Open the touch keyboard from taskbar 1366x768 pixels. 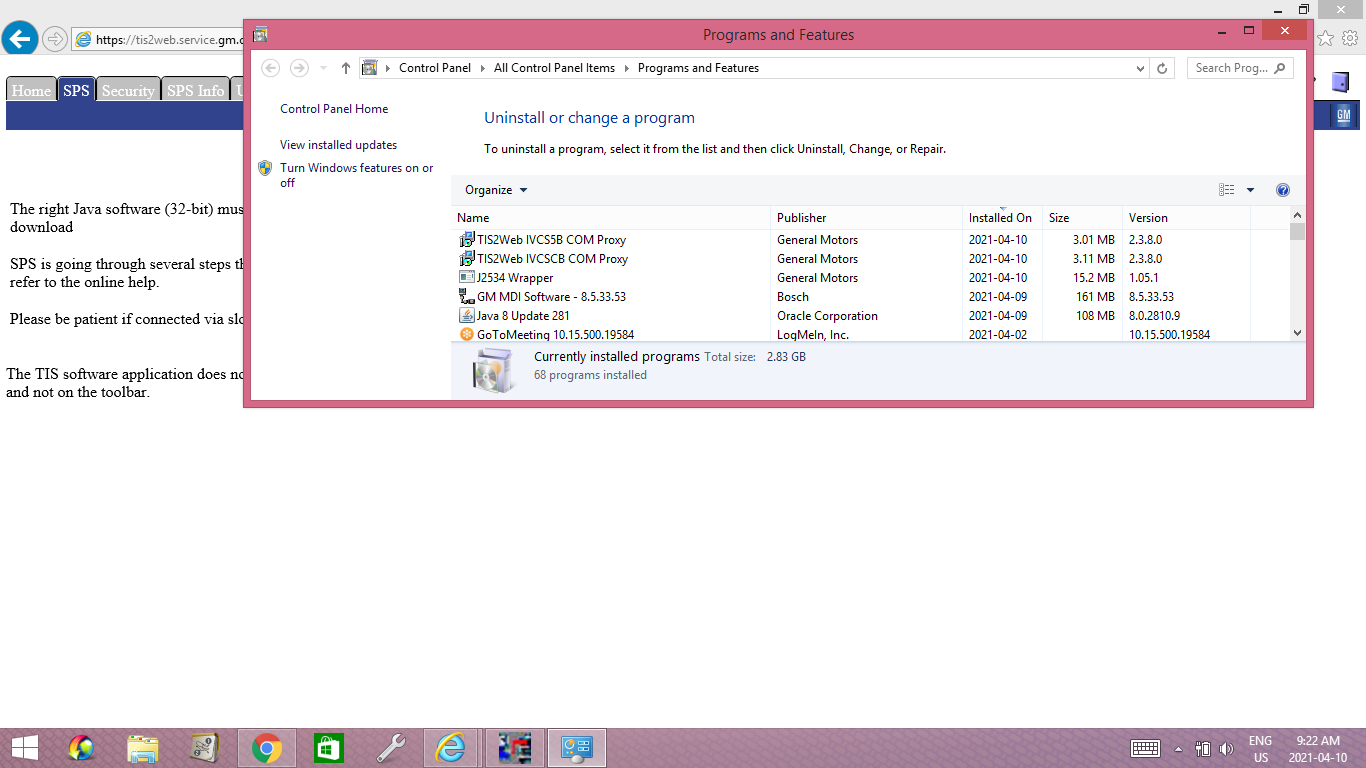pos(1145,749)
